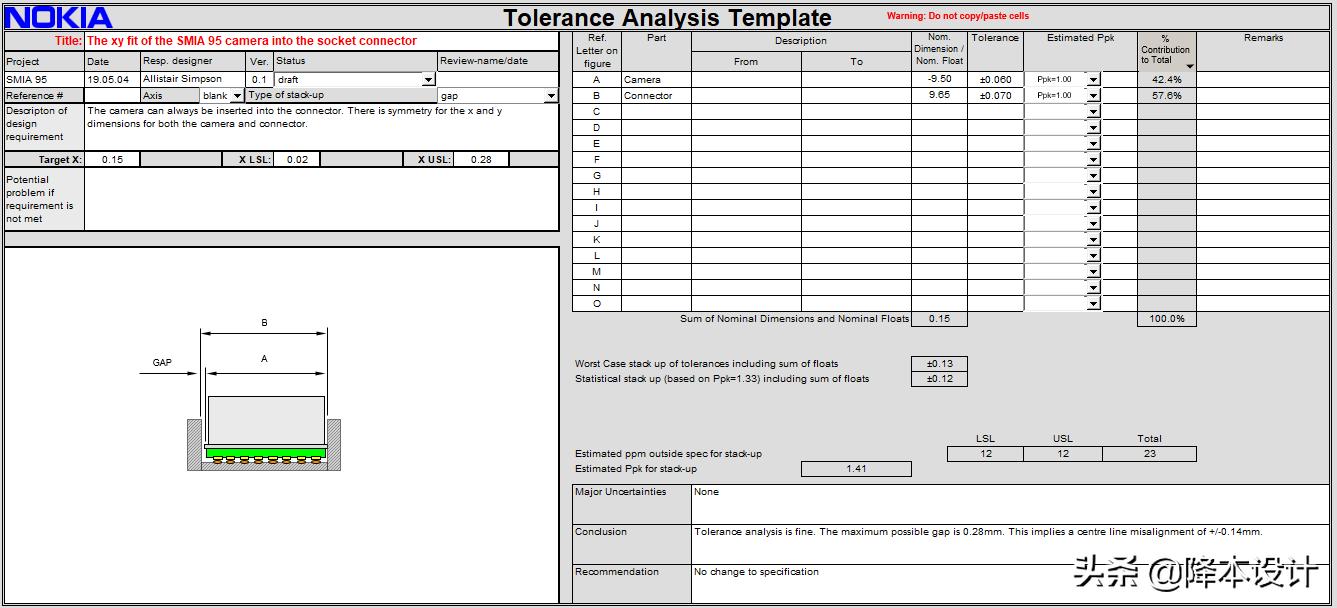This screenshot has width=1337, height=608.
Task: Open the Ppk dropdown for row B Connector
Action: [1092, 96]
